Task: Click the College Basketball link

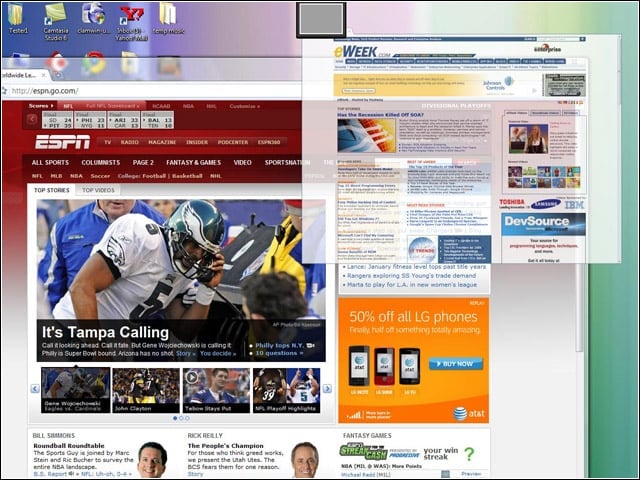Action: click(187, 176)
